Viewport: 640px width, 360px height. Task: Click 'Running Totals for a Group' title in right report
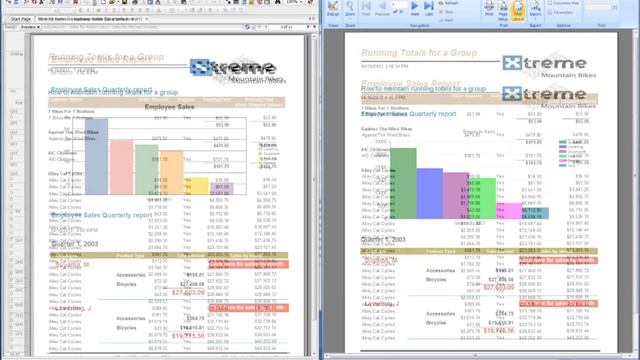[x=419, y=53]
